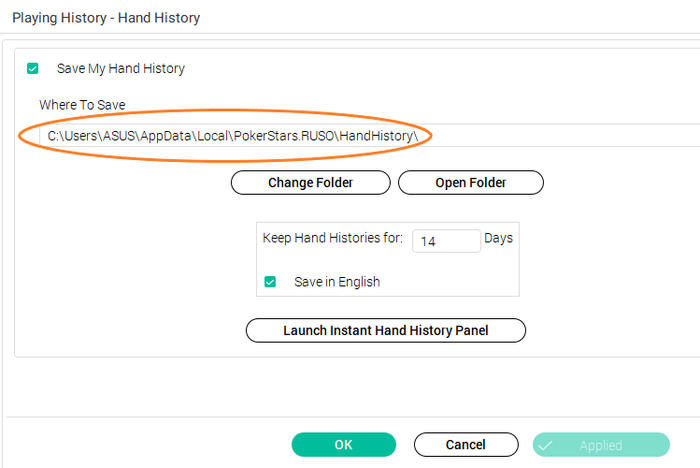Image resolution: width=700 pixels, height=468 pixels.
Task: Click the 'Where To Save' label
Action: tap(82, 105)
